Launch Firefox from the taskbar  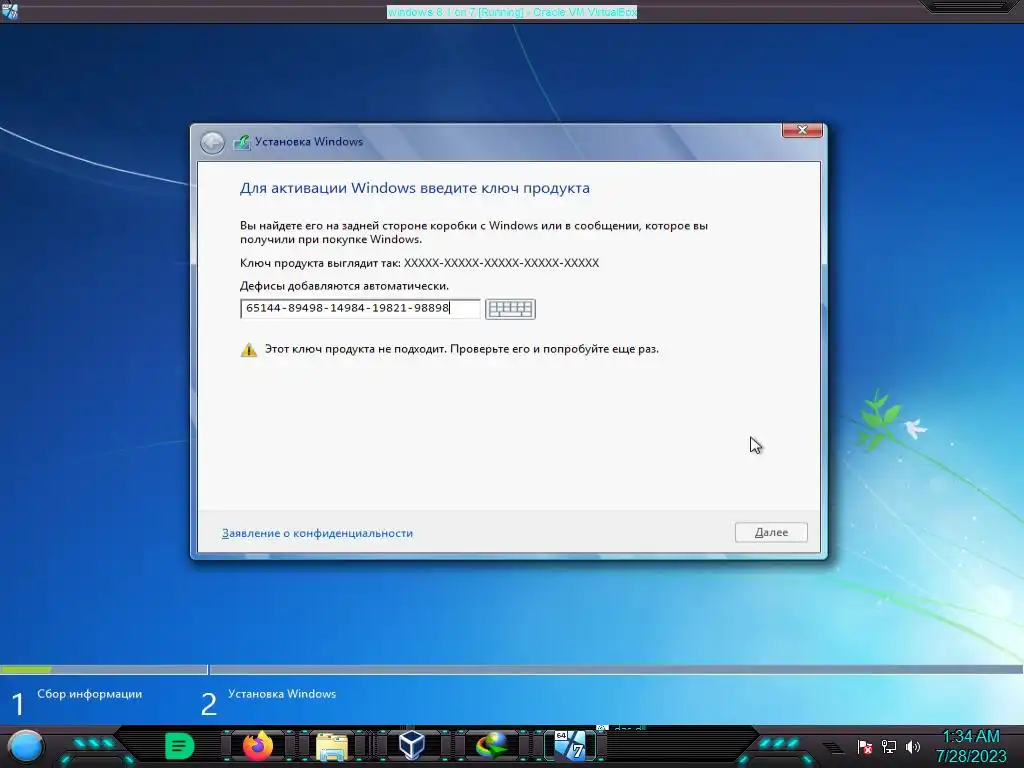coord(257,746)
